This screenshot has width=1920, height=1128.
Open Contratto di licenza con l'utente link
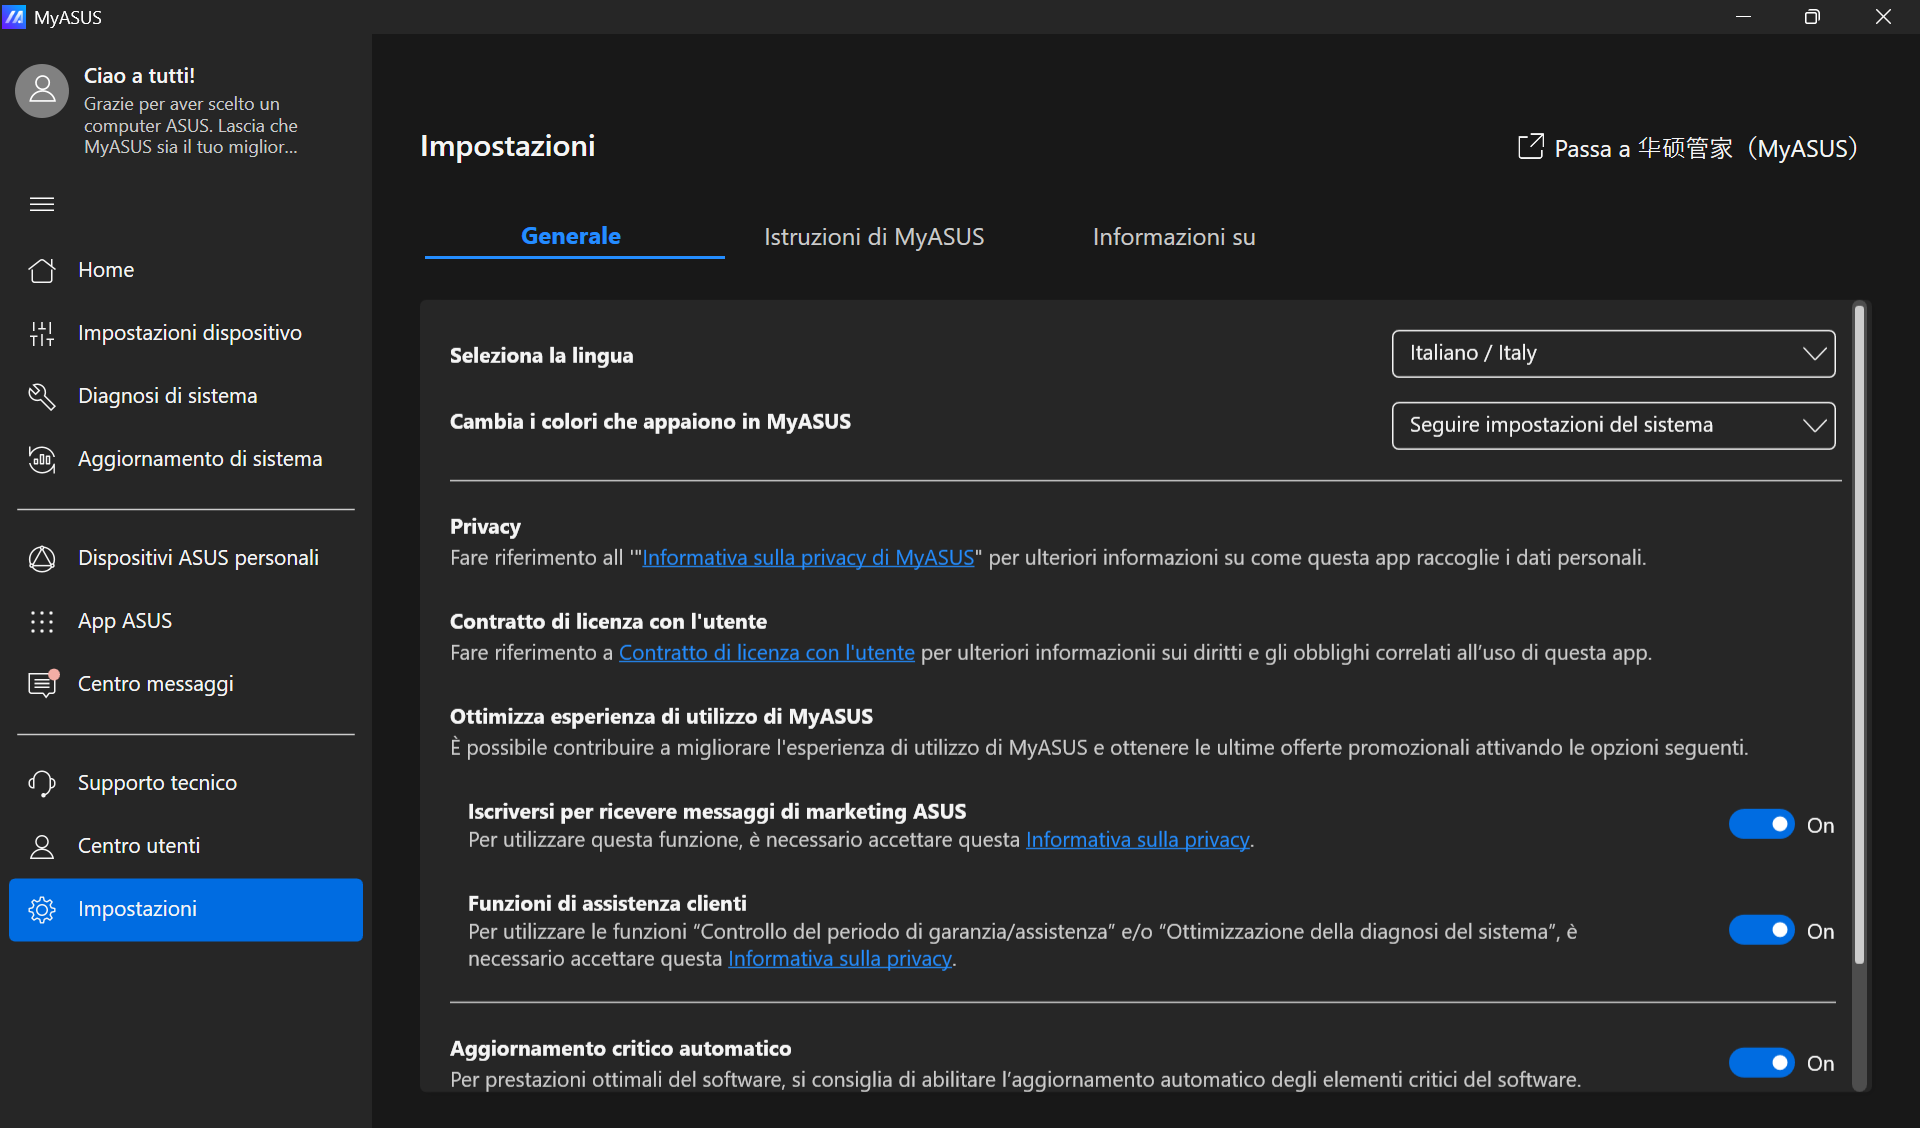click(767, 653)
